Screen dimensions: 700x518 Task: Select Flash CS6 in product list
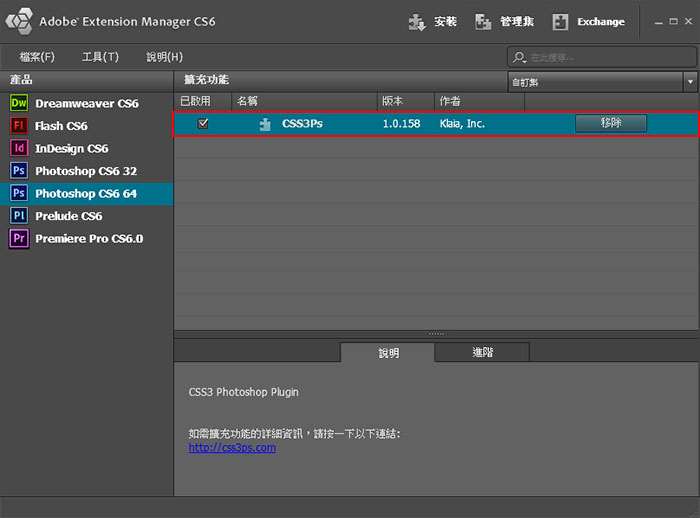click(x=87, y=125)
